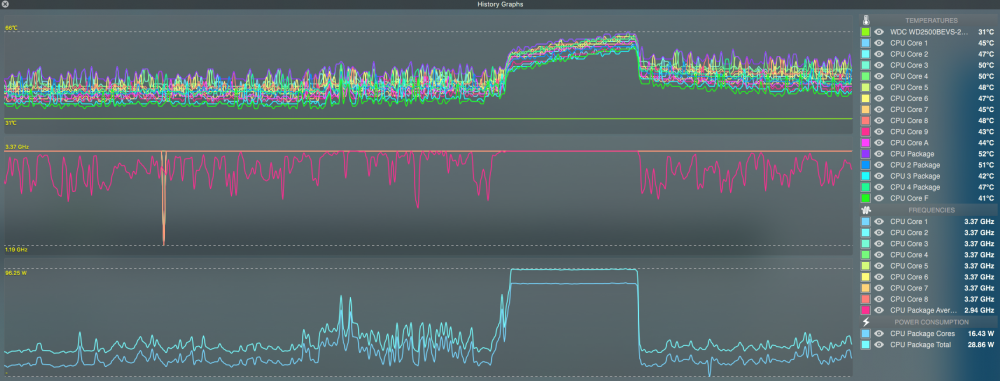Hide CPU Core 4 frequency line
1000x381 pixels.
click(x=879, y=255)
